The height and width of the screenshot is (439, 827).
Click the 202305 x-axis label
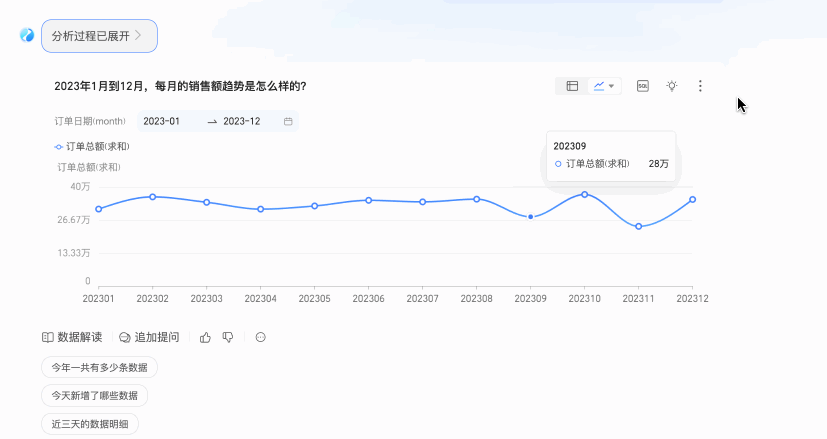click(x=314, y=299)
